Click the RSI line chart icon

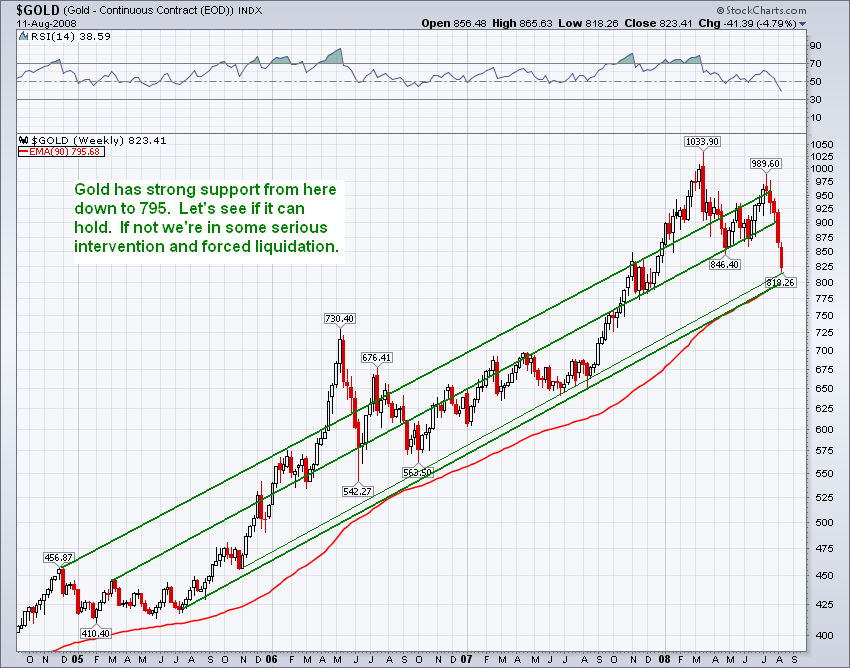pyautogui.click(x=23, y=36)
